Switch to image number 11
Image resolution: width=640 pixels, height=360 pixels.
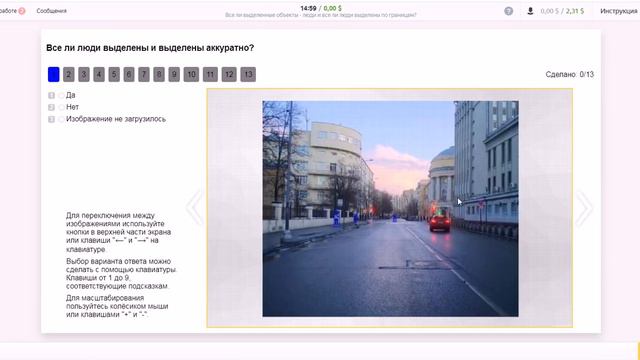pyautogui.click(x=210, y=74)
